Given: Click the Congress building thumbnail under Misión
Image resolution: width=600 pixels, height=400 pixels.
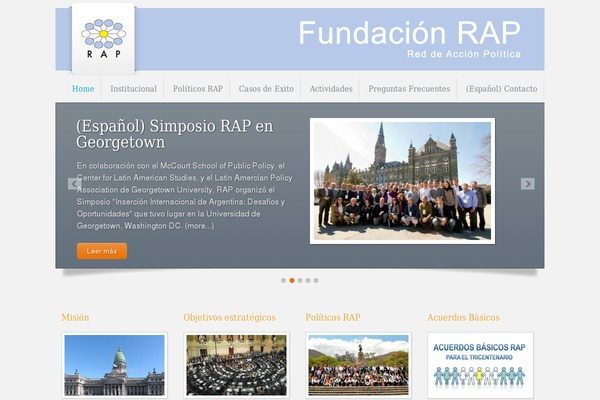Looking at the screenshot, I should click(x=114, y=365).
